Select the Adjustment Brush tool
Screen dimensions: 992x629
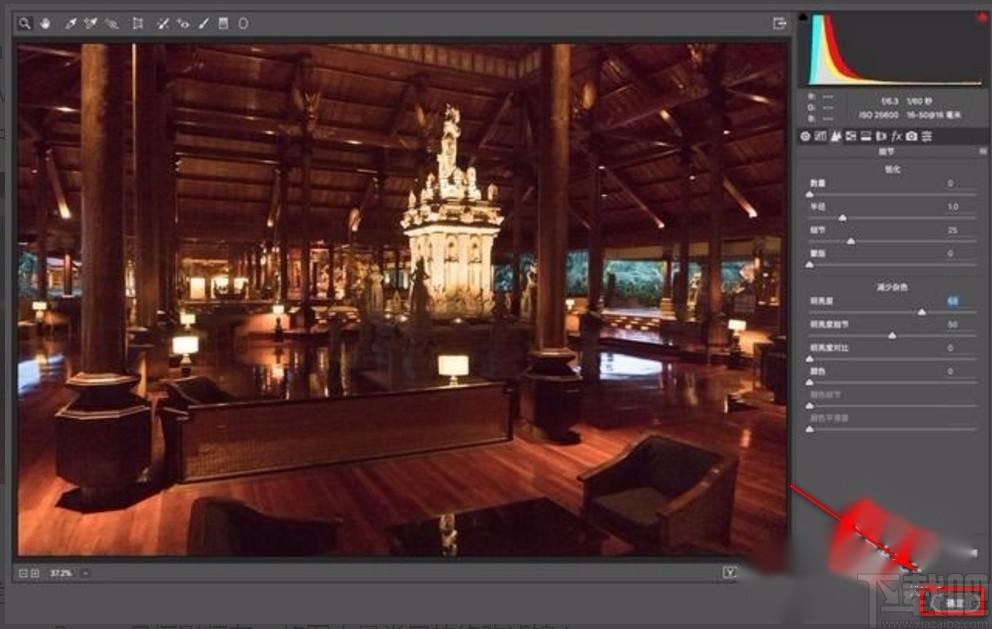[x=203, y=22]
